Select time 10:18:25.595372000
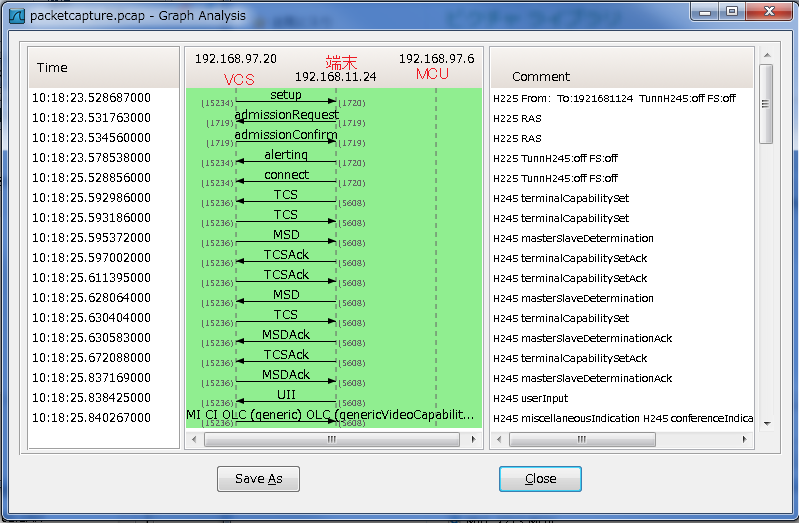 click(91, 238)
